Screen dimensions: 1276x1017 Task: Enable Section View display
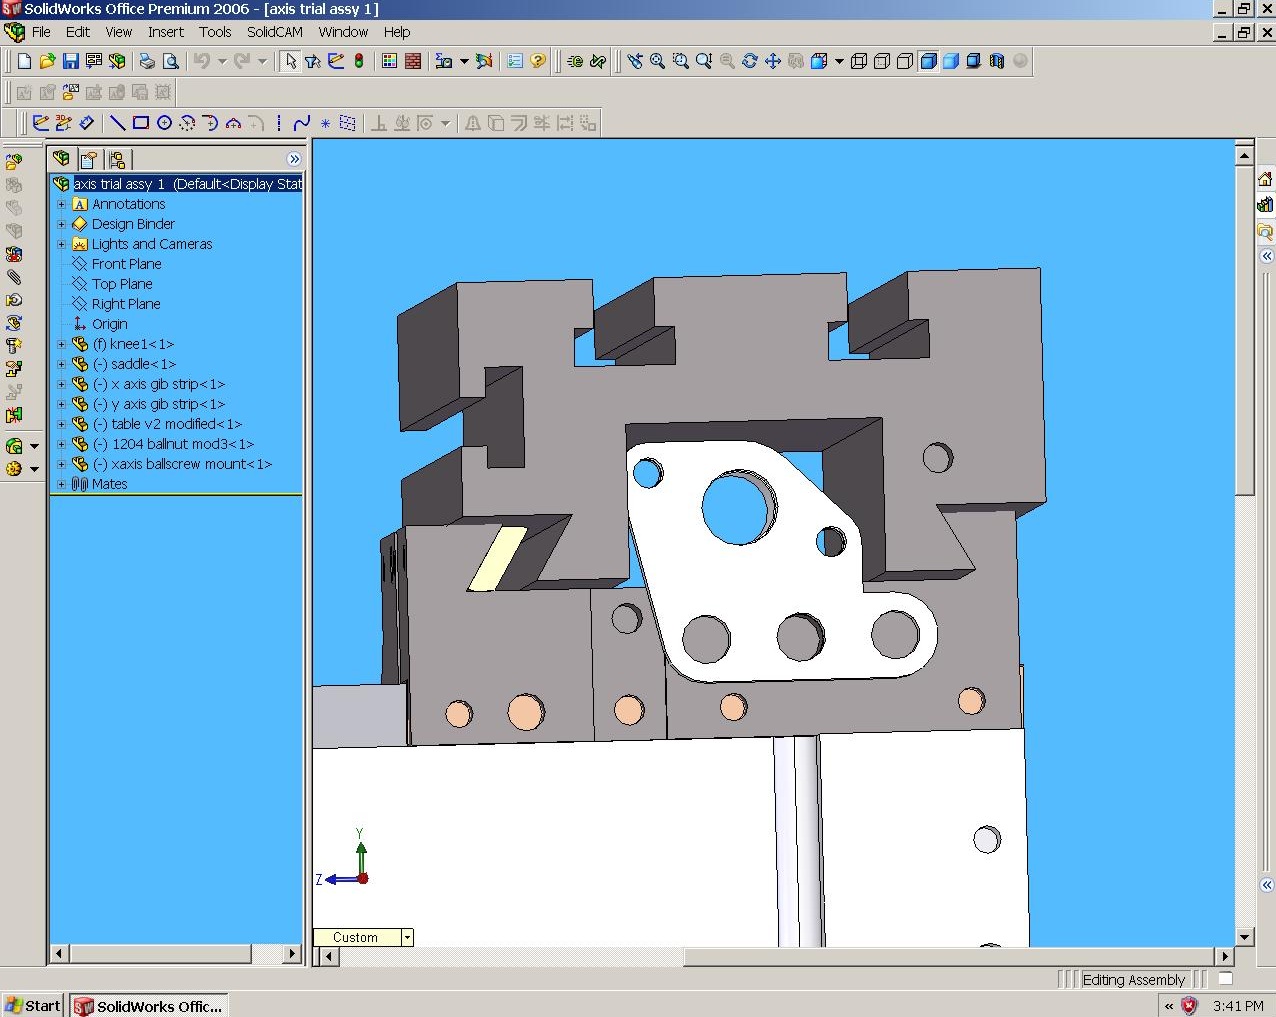[997, 61]
